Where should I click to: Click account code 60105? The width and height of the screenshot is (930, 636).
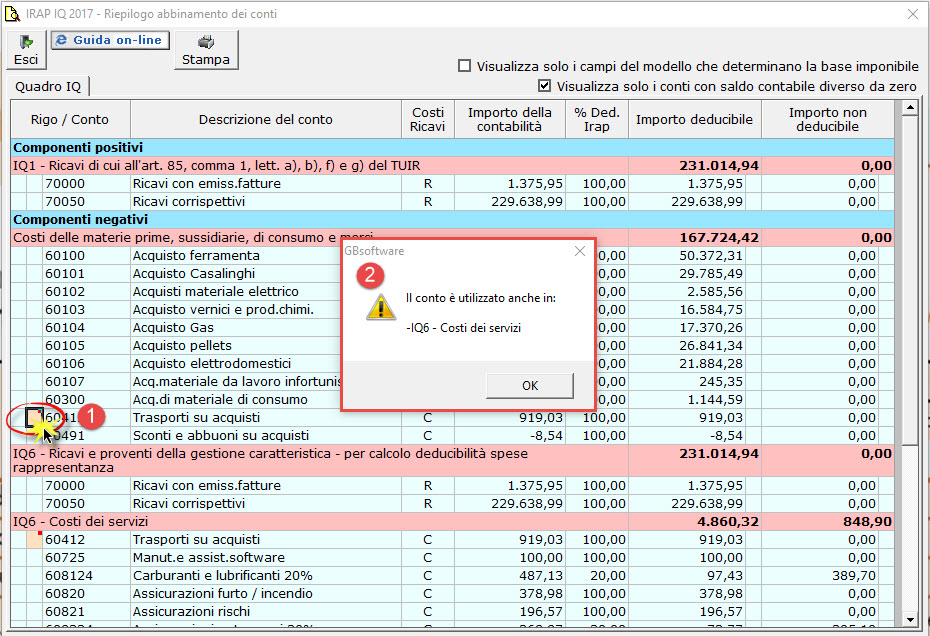point(65,345)
